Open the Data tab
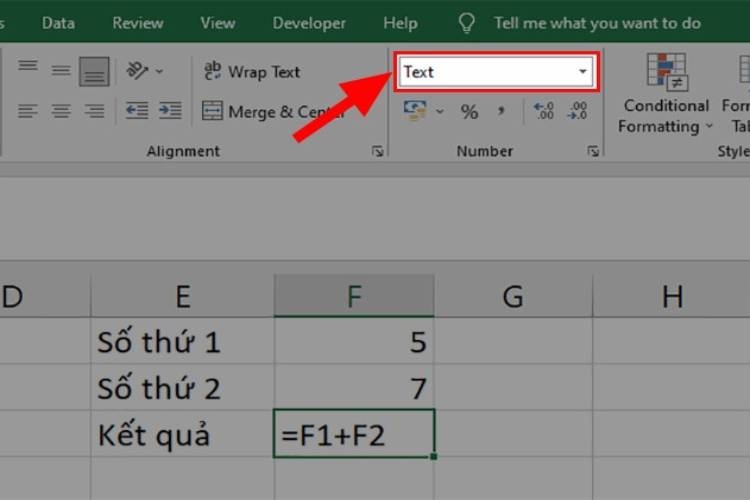This screenshot has height=500, width=750. [x=58, y=23]
